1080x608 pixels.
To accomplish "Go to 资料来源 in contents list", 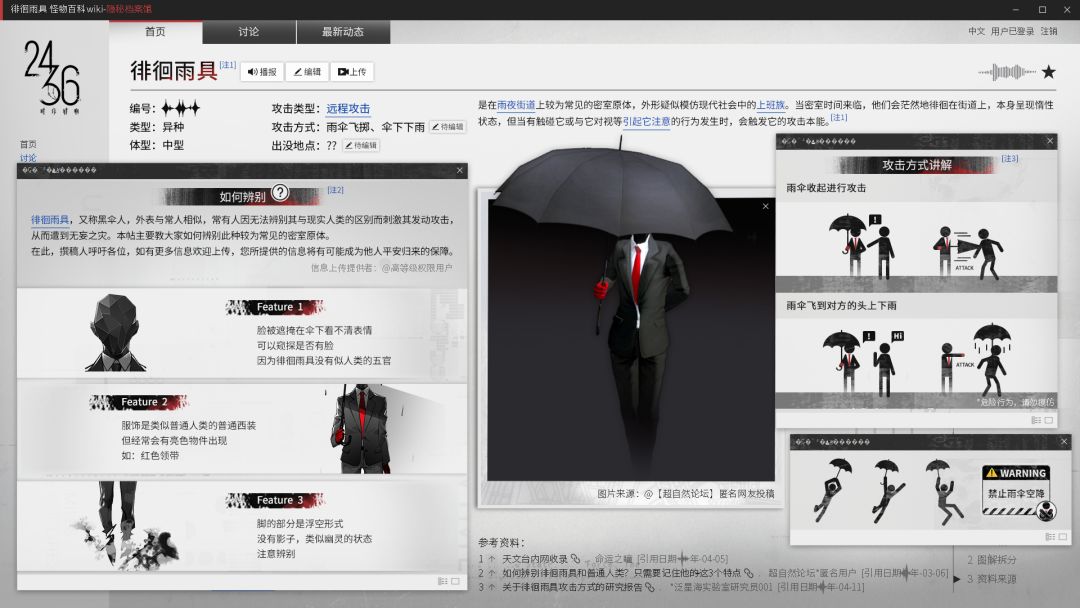I will pyautogui.click(x=991, y=579).
